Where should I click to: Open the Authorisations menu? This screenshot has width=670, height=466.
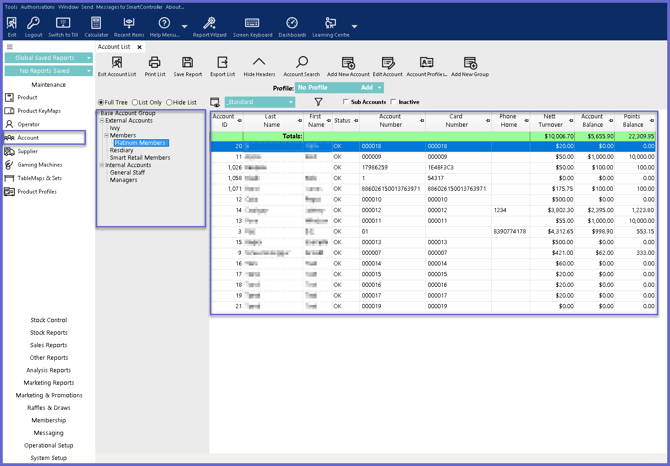38,6
